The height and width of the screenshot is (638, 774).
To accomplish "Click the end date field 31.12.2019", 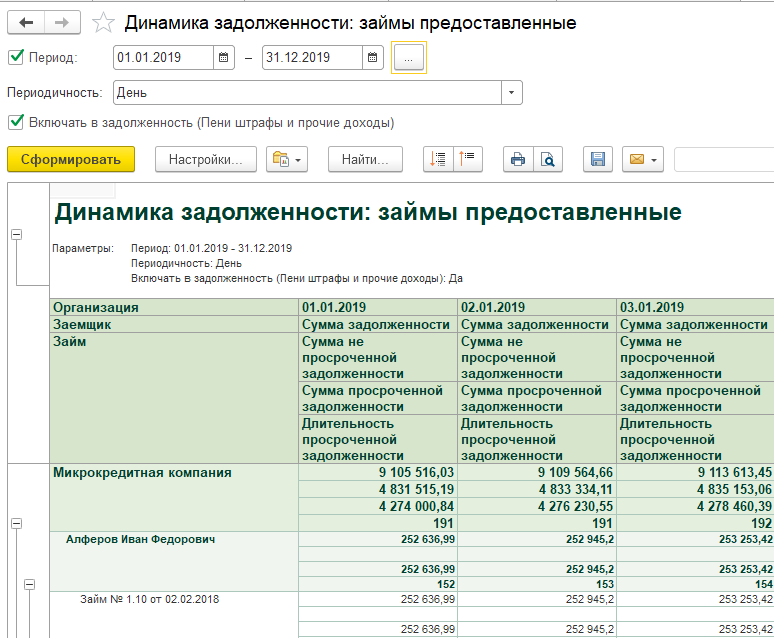I will 312,58.
